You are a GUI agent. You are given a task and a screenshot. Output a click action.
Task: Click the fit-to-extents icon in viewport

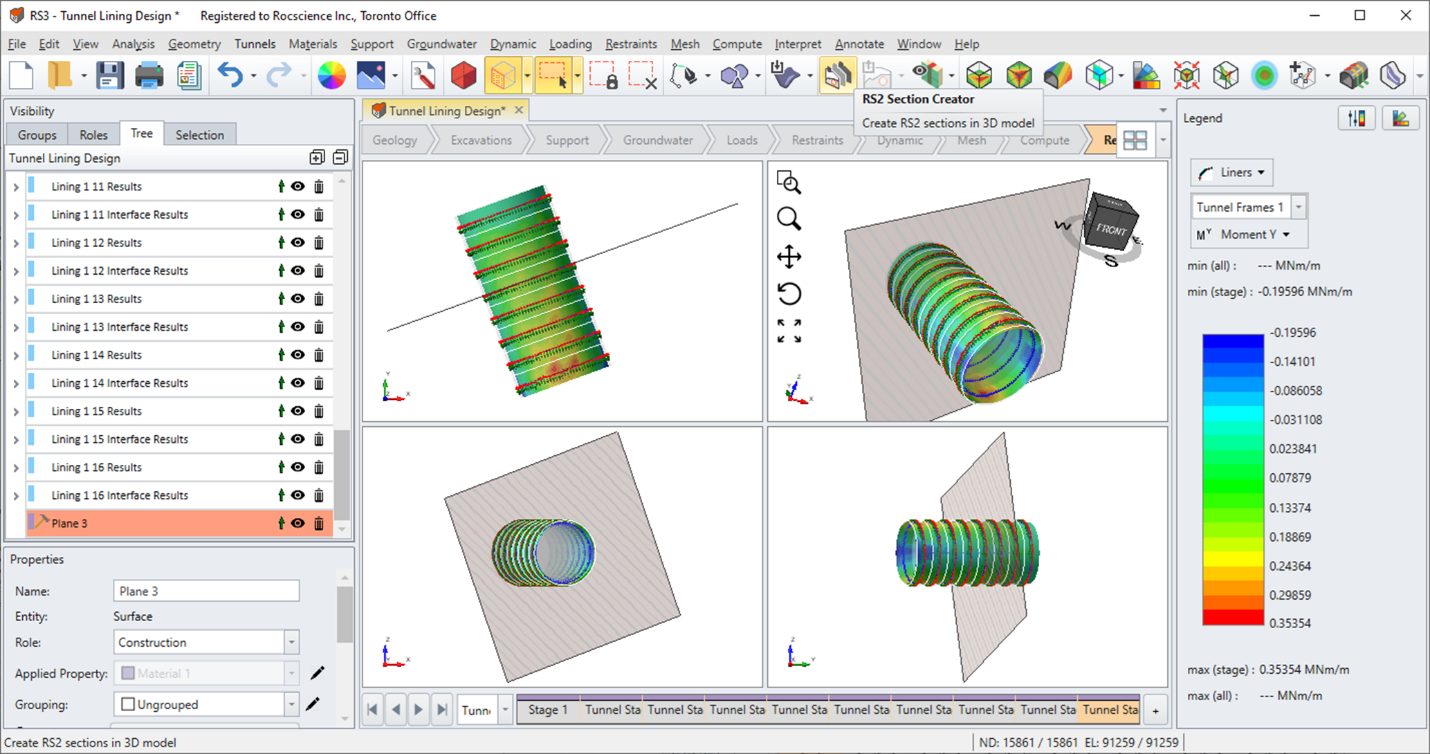789,331
